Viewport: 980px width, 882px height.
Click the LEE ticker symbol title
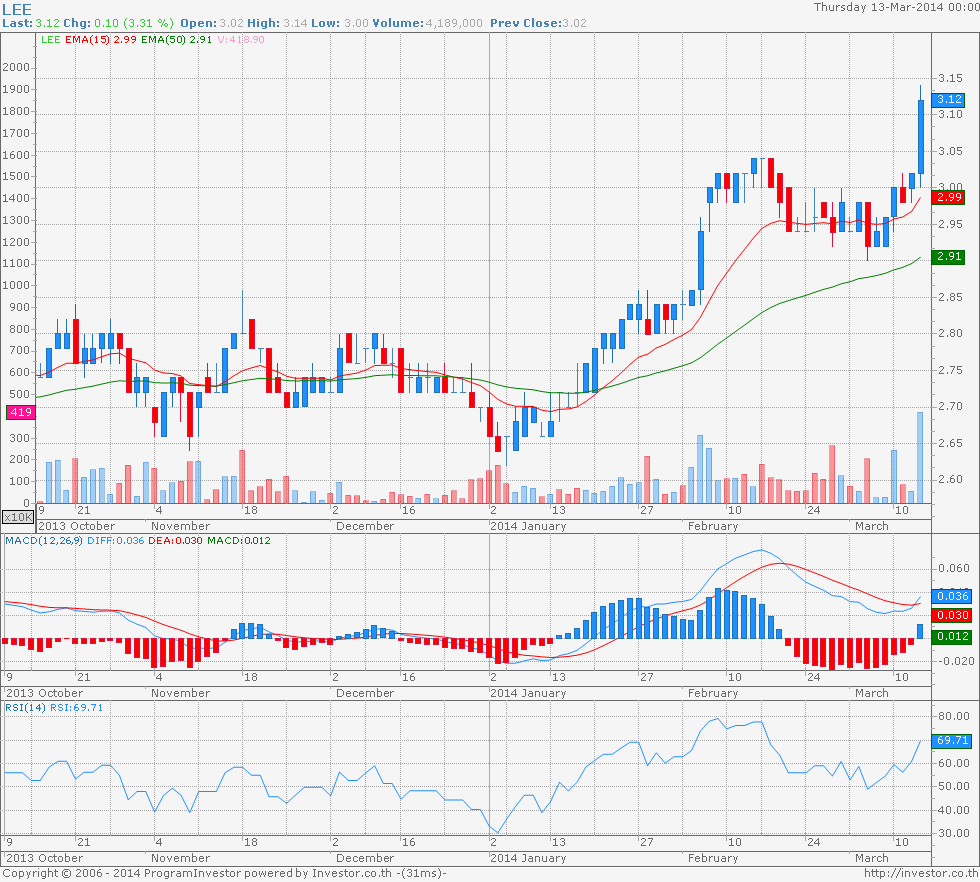(19, 8)
